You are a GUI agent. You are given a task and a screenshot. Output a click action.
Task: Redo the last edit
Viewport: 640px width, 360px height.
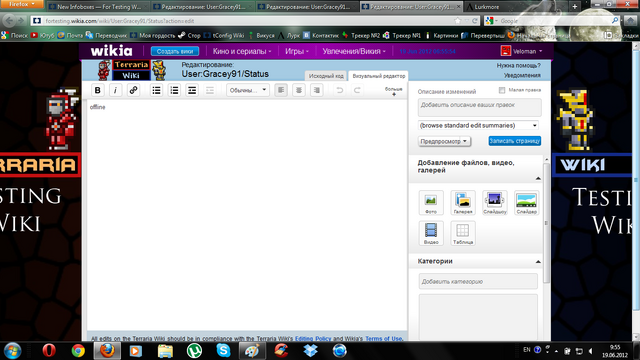pyautogui.click(x=357, y=90)
